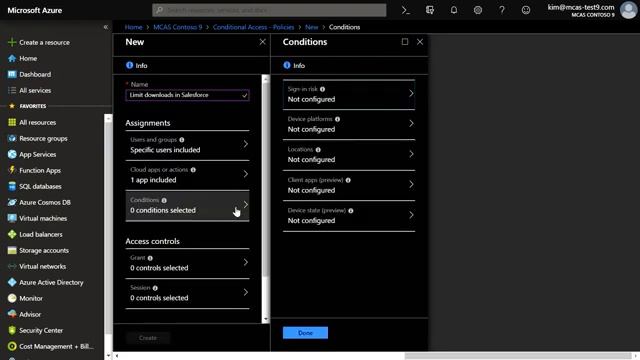Show info tooltip for Device platforms
This screenshot has height=360, width=640.
coord(337,119)
